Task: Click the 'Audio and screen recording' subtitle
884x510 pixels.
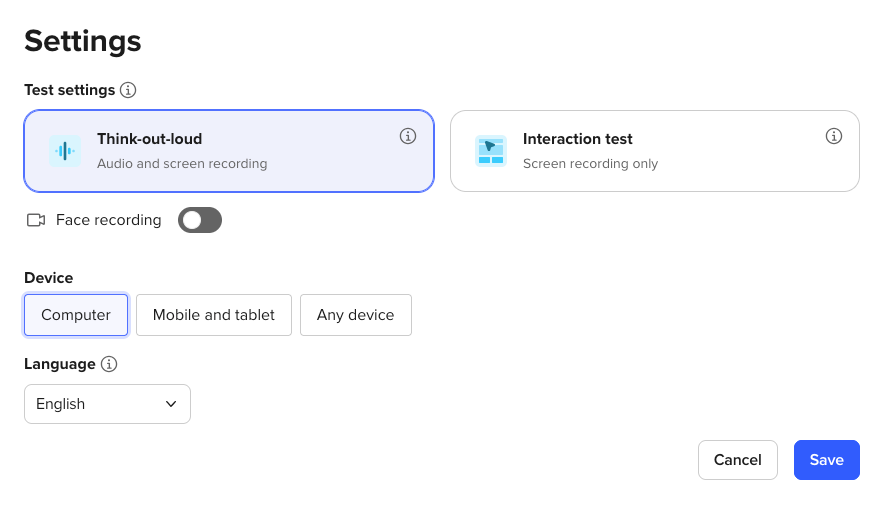Action: pyautogui.click(x=182, y=163)
